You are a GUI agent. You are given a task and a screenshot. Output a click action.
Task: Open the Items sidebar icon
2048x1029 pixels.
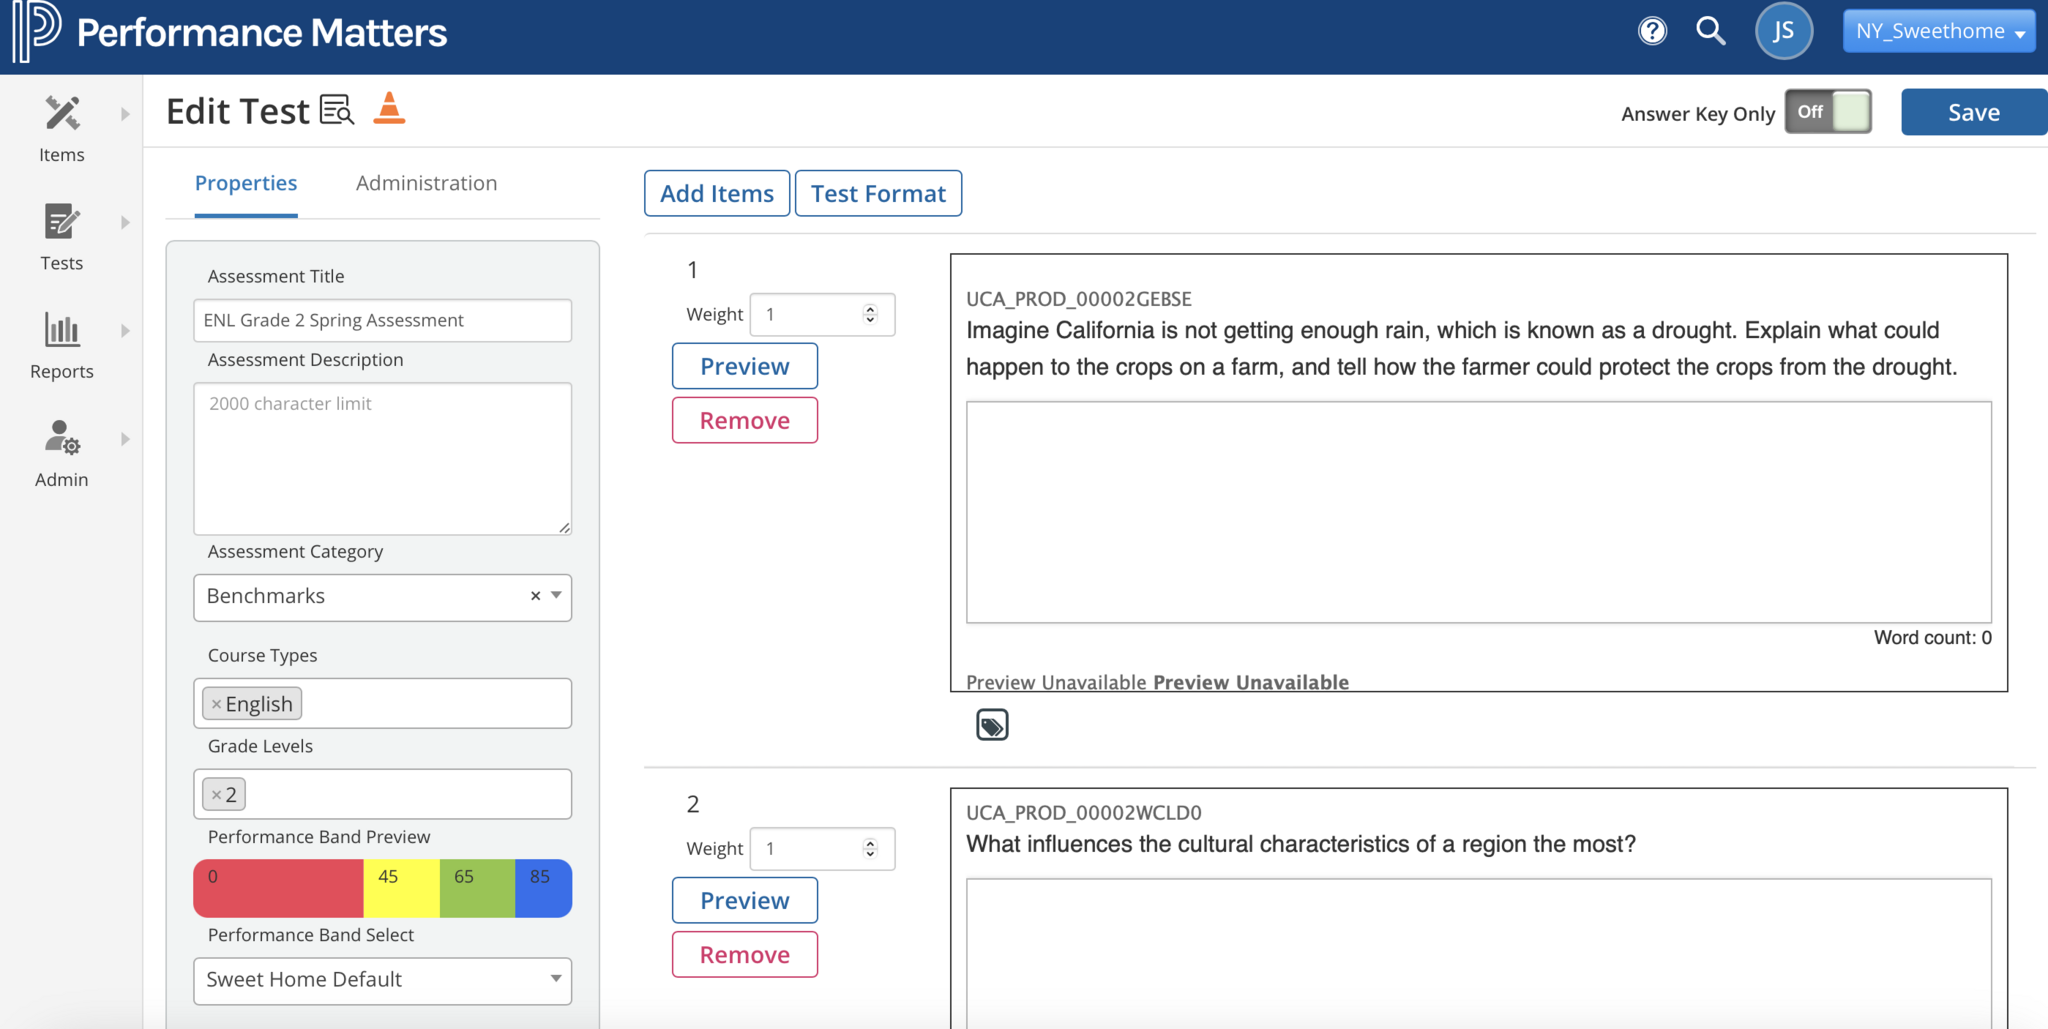[x=62, y=114]
